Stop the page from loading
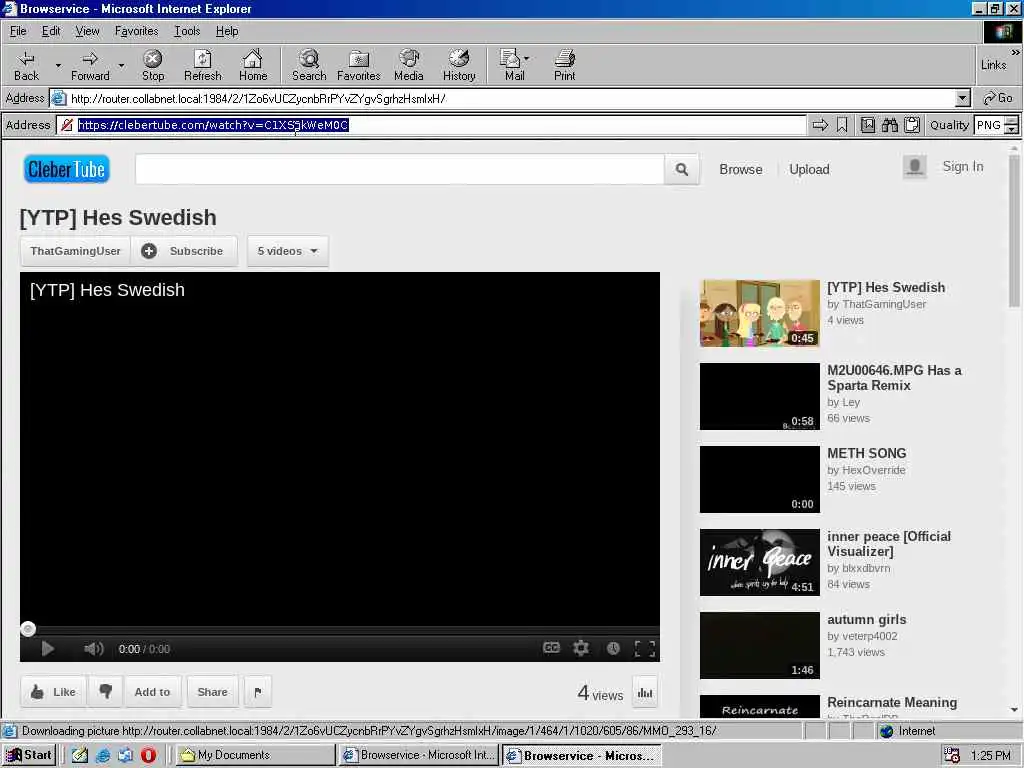The width and height of the screenshot is (1024, 768). pyautogui.click(x=153, y=65)
